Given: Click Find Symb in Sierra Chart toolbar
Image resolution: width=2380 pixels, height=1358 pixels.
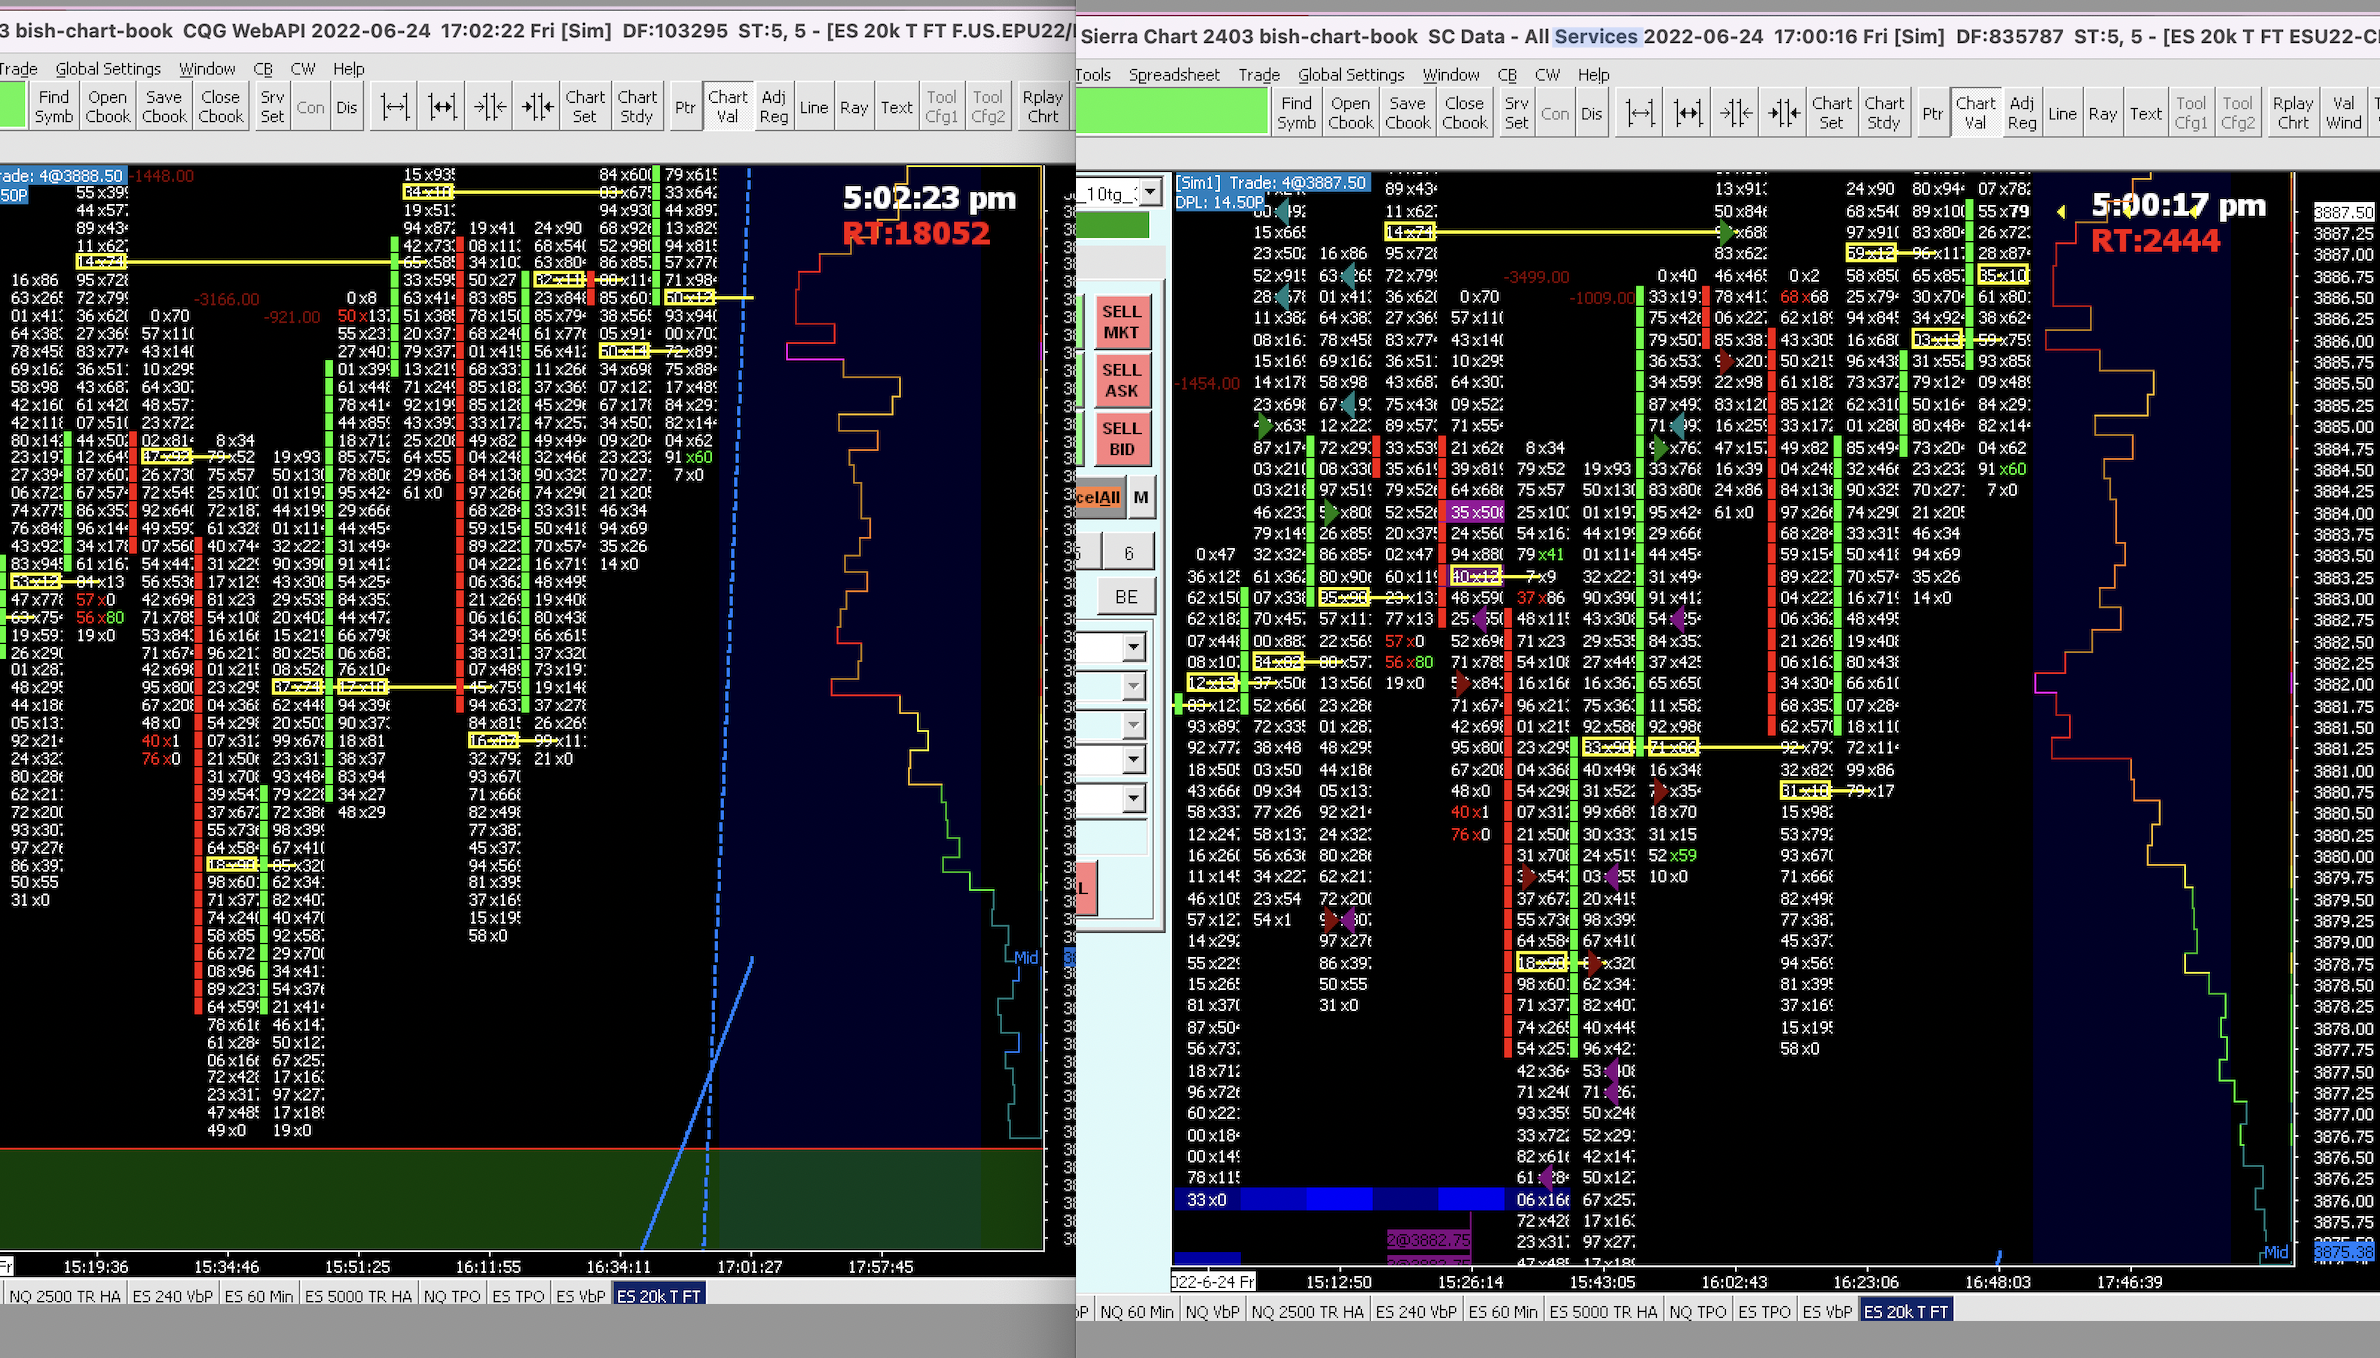Looking at the screenshot, I should point(1296,112).
